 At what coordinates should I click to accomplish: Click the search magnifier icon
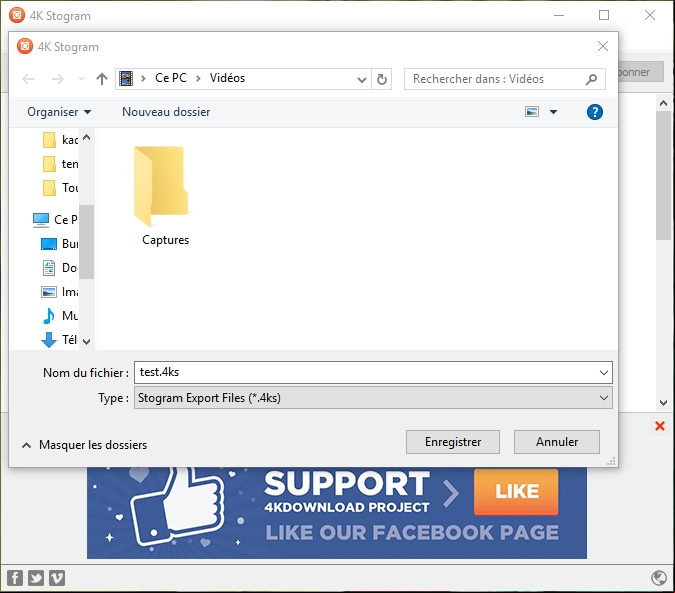click(591, 79)
